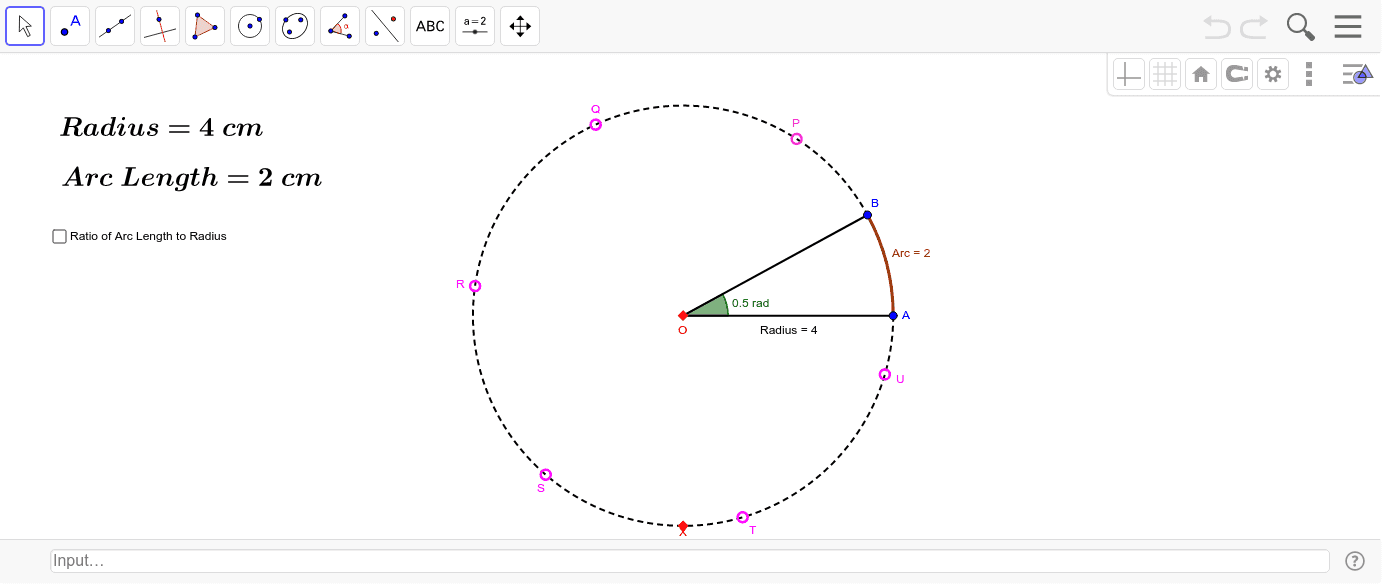Open the point capturing options

[1237, 73]
